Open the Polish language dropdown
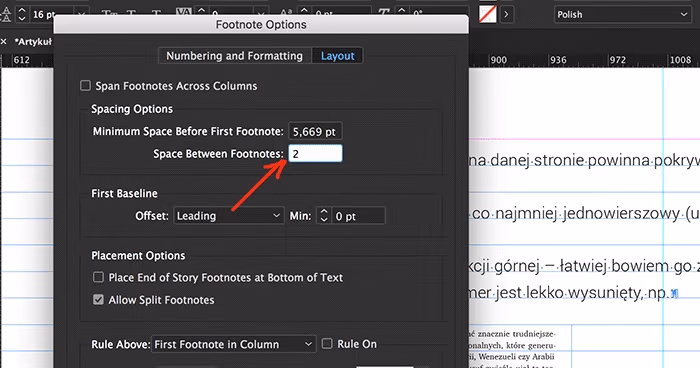Screen dimensions: 700x368 (x=623, y=14)
